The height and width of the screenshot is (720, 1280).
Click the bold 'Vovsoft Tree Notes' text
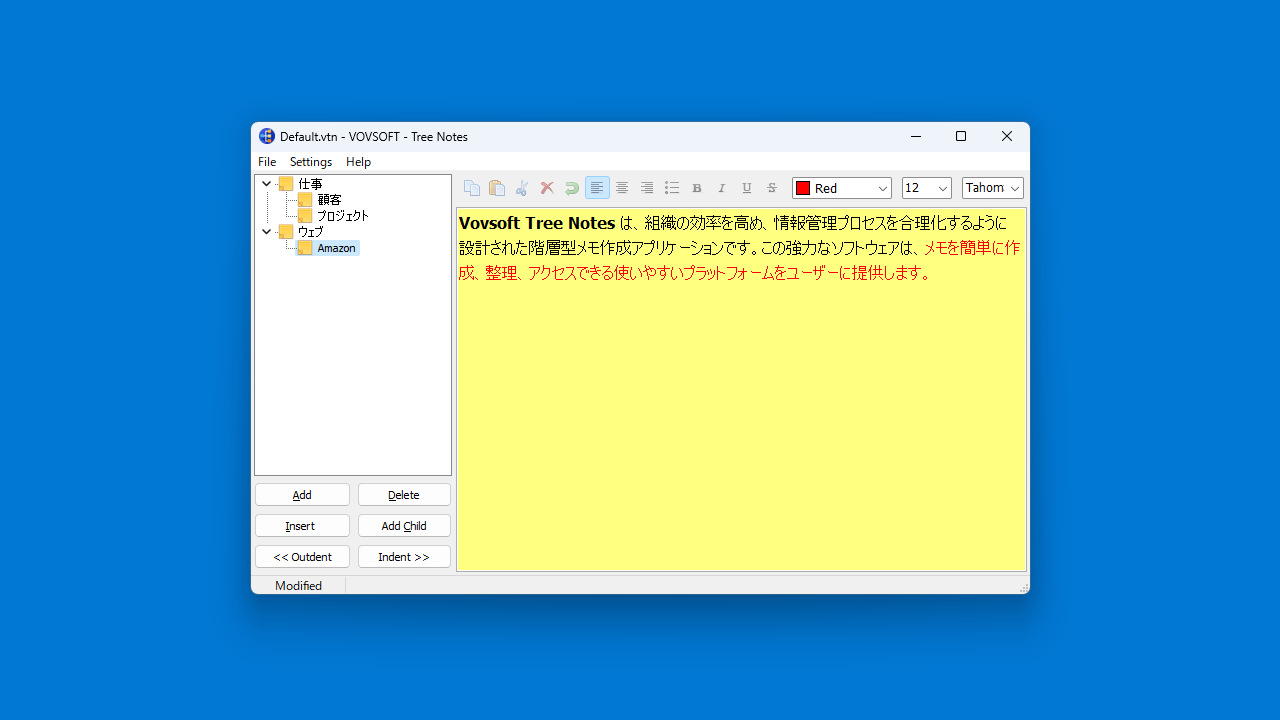(537, 223)
